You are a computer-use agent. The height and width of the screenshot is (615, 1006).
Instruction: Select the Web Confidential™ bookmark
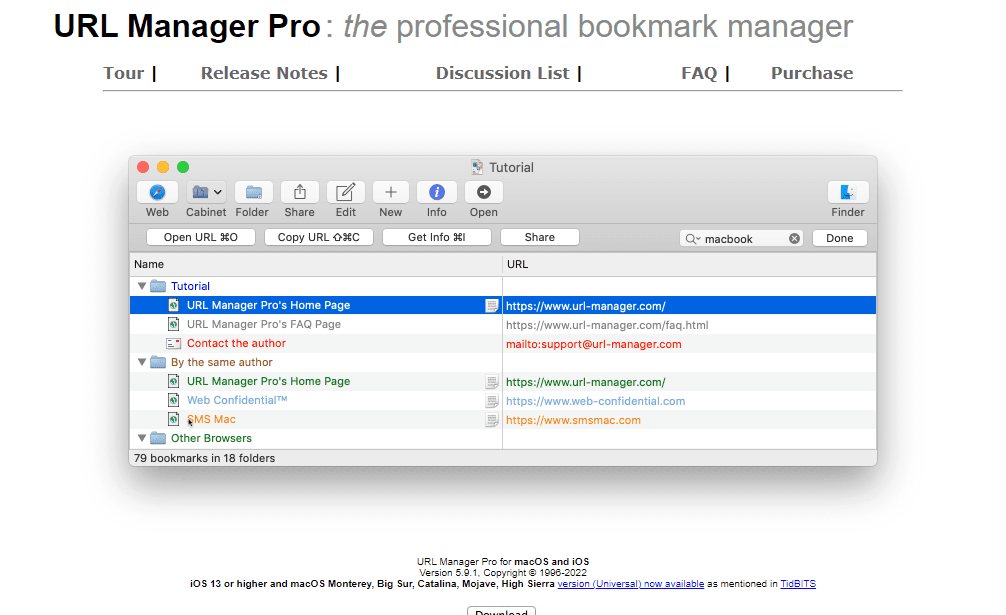(237, 400)
